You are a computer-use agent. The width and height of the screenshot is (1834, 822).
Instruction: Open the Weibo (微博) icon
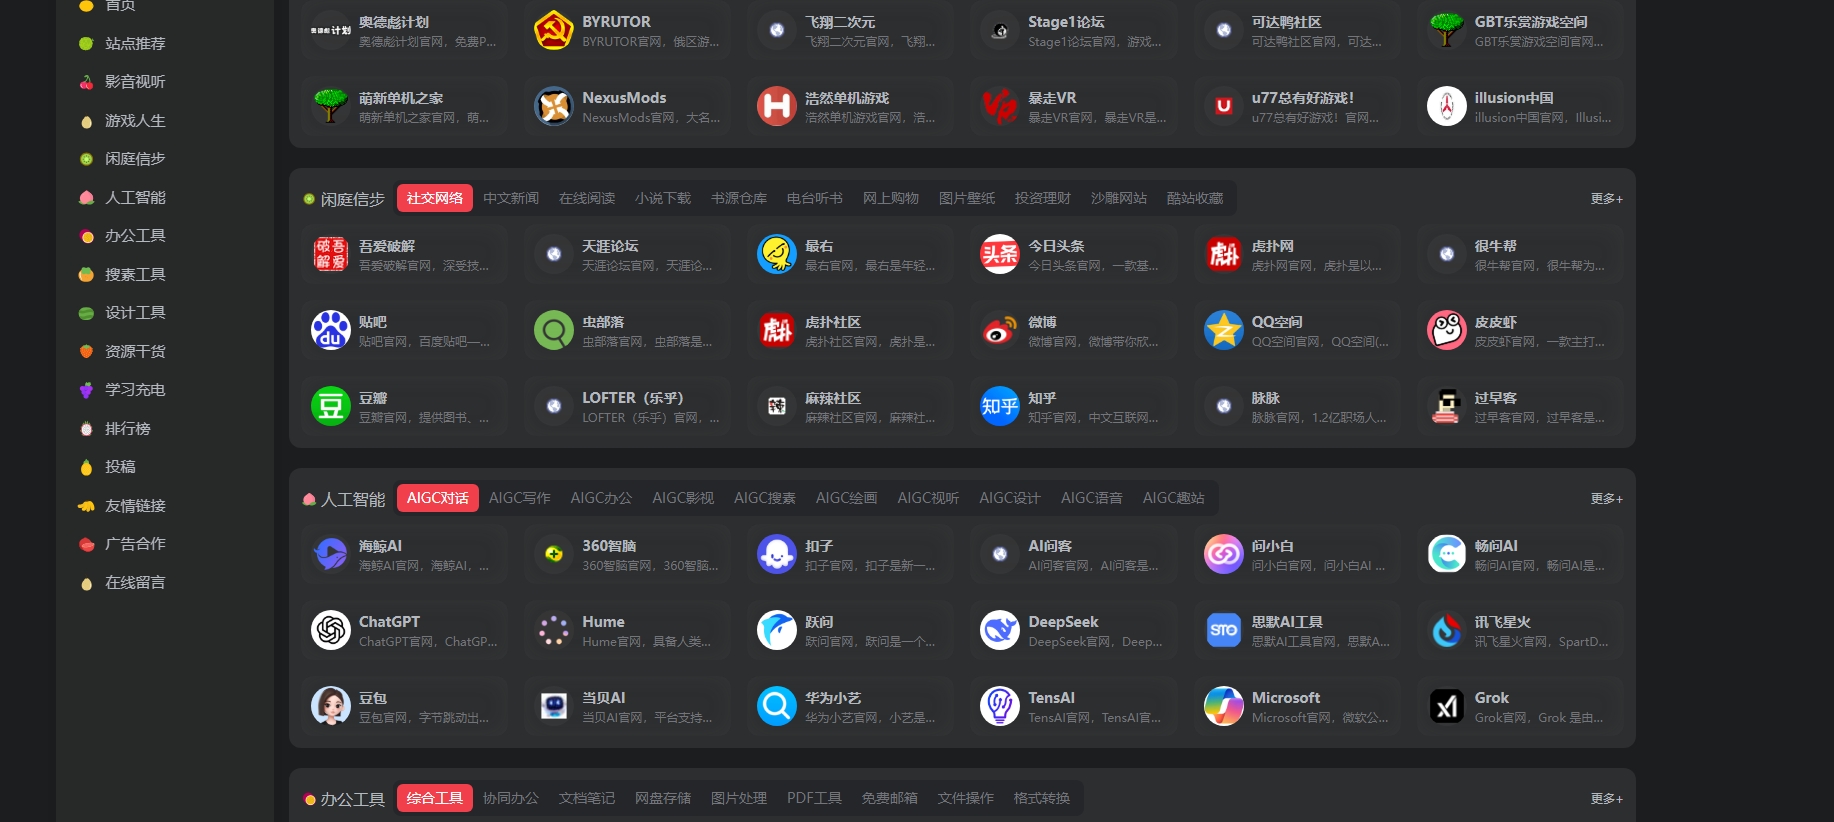(1000, 330)
